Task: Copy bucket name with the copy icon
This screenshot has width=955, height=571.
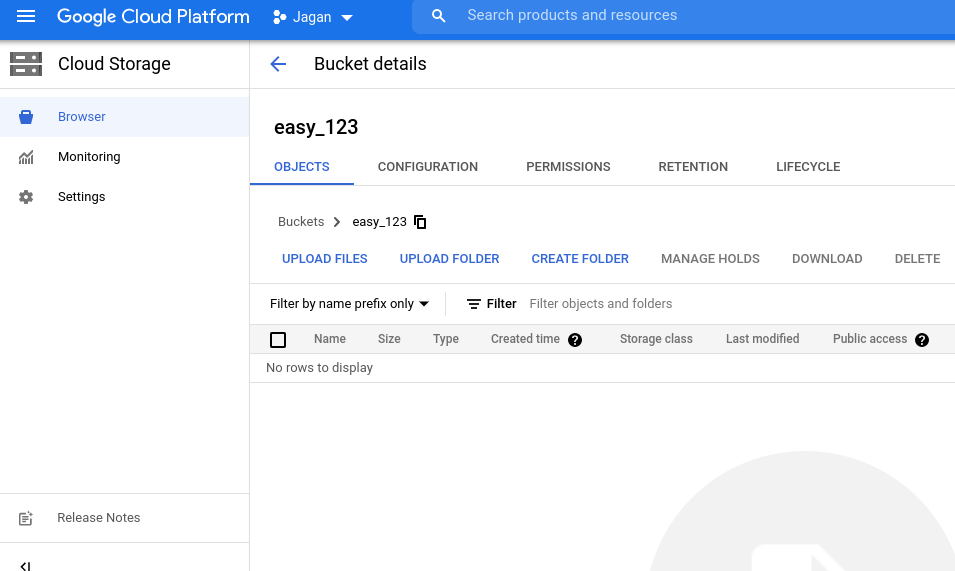Action: 420,222
